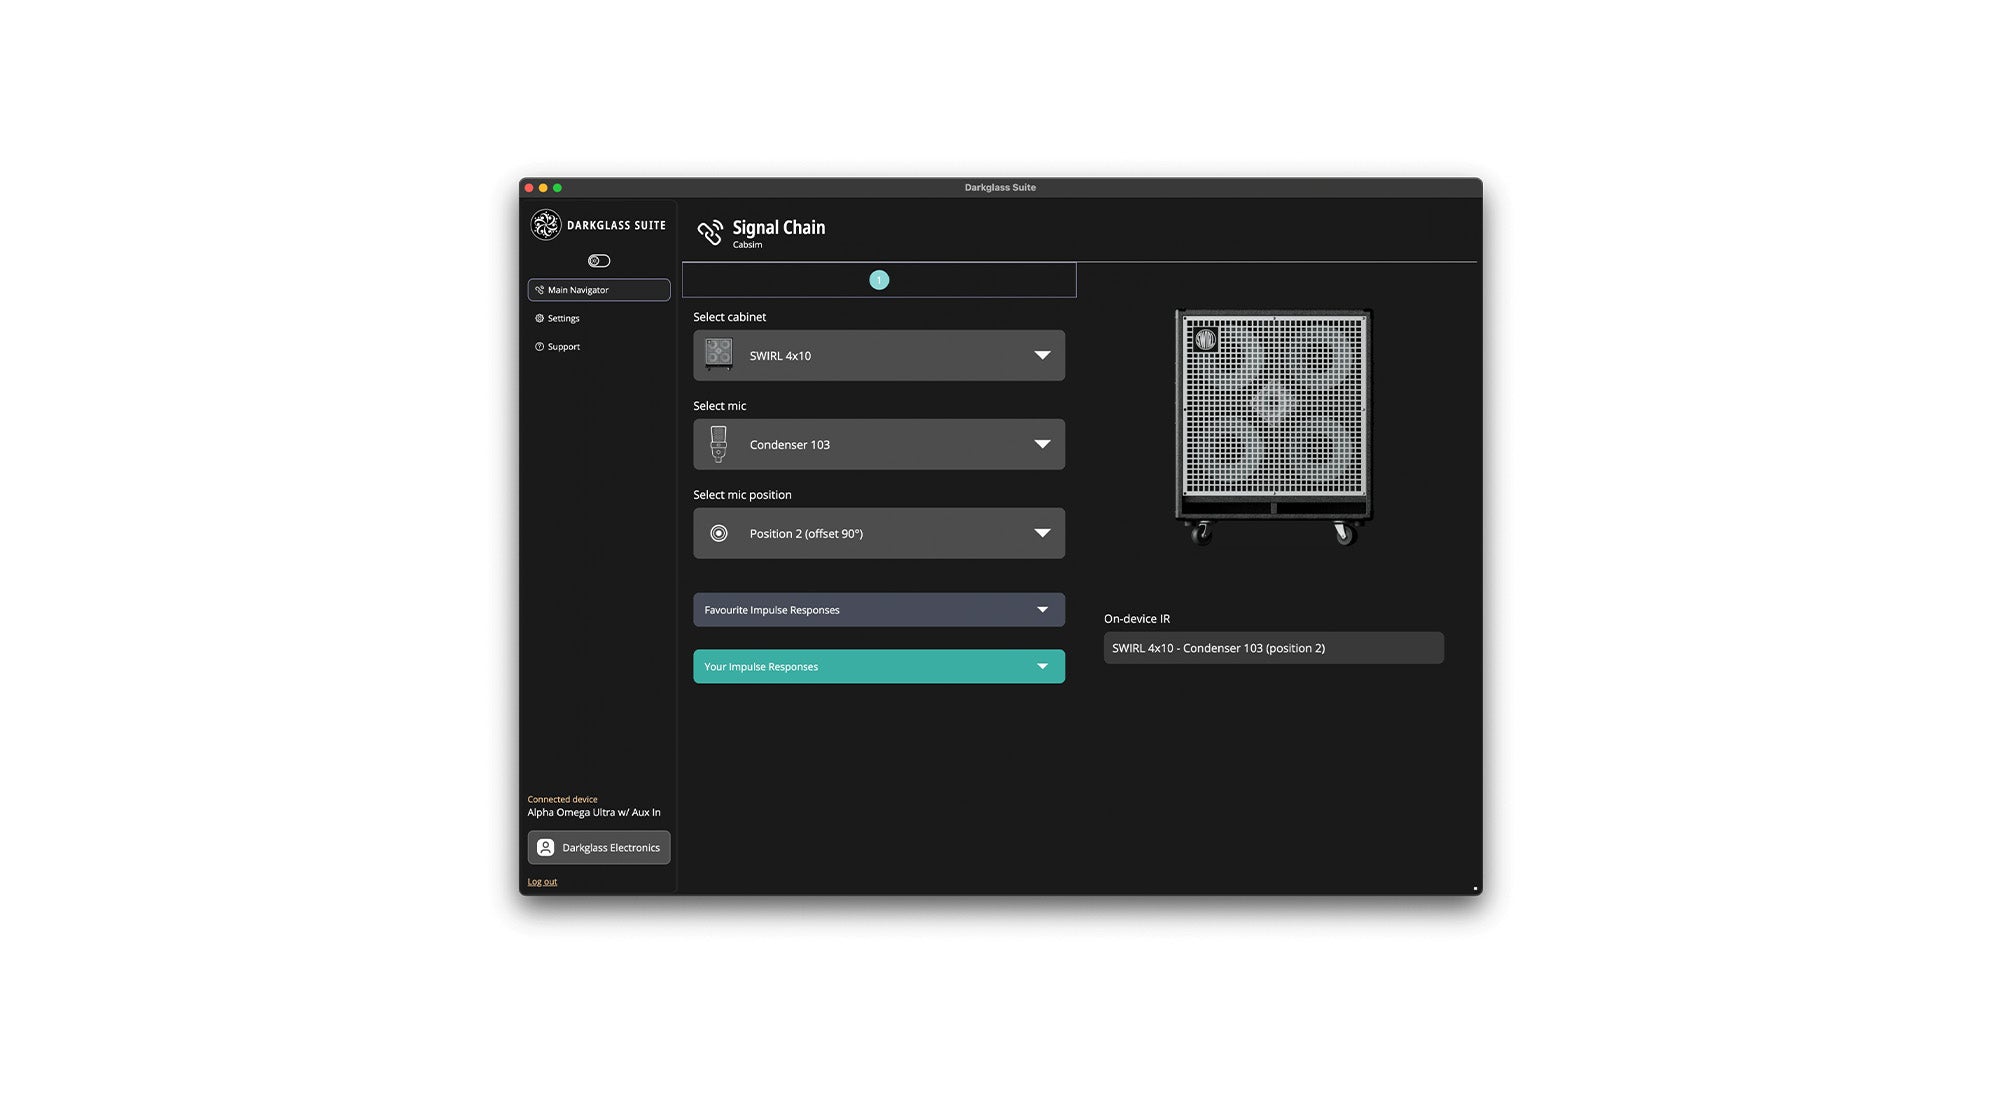This screenshot has height=1100, width=2000.
Task: Click the Signal Chain link icon
Action: coord(710,233)
